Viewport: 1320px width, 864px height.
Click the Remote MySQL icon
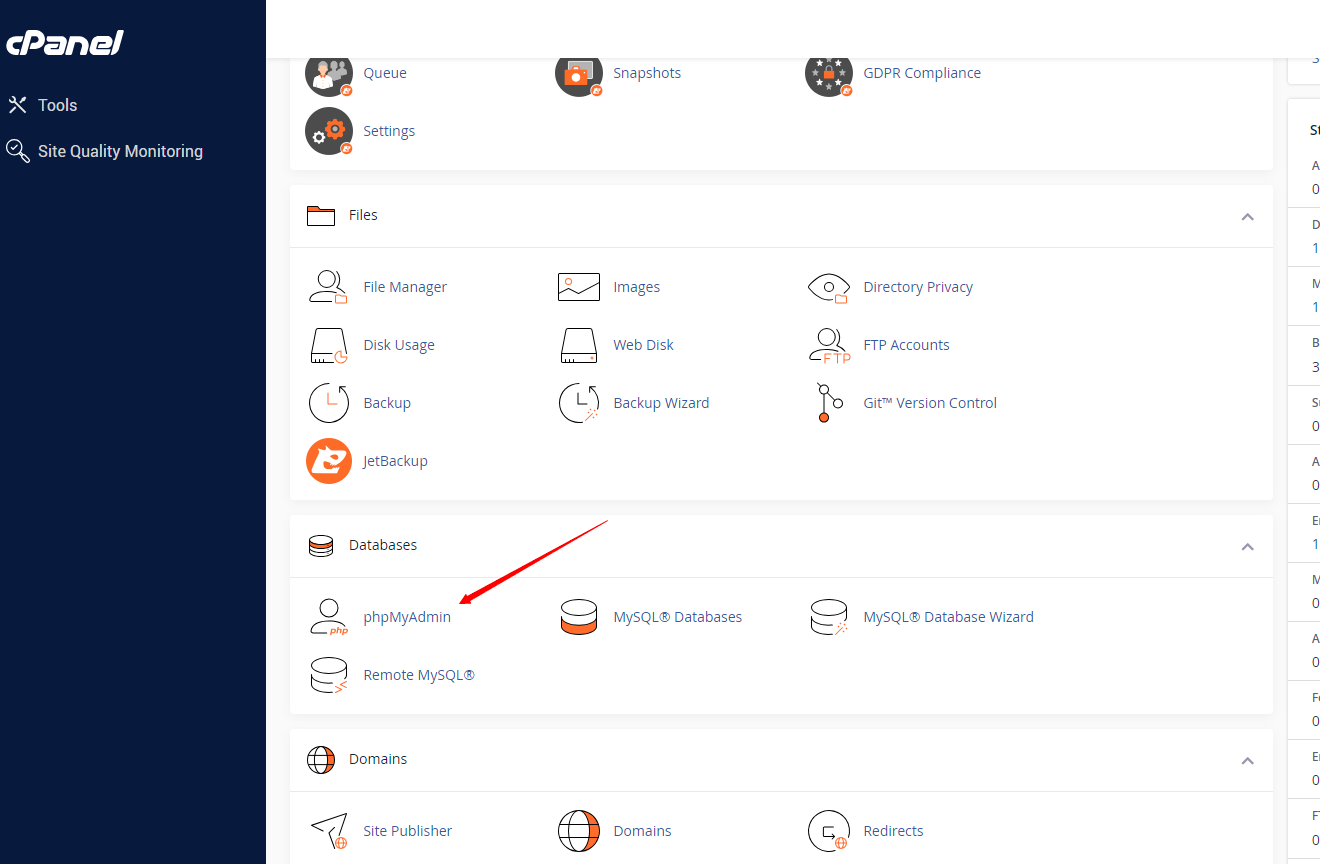click(x=328, y=675)
